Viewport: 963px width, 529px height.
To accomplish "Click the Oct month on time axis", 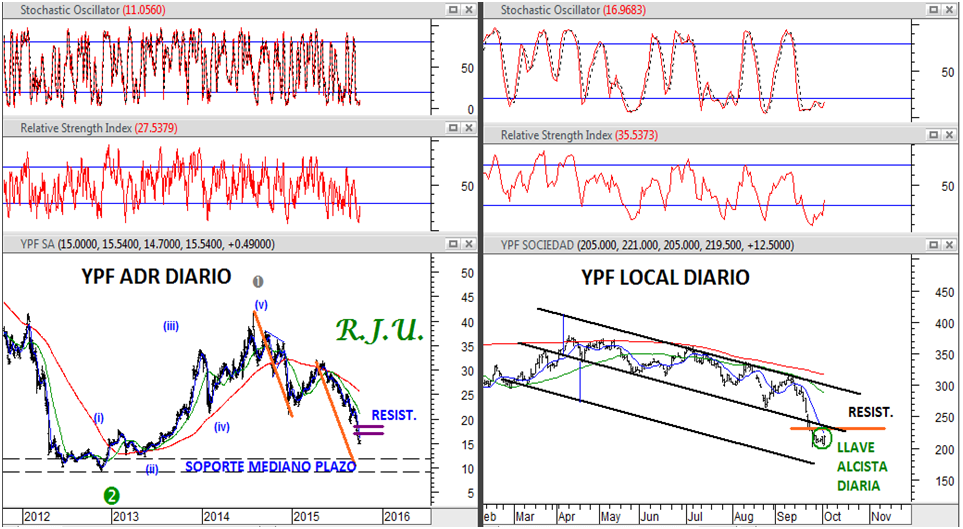I will point(834,516).
